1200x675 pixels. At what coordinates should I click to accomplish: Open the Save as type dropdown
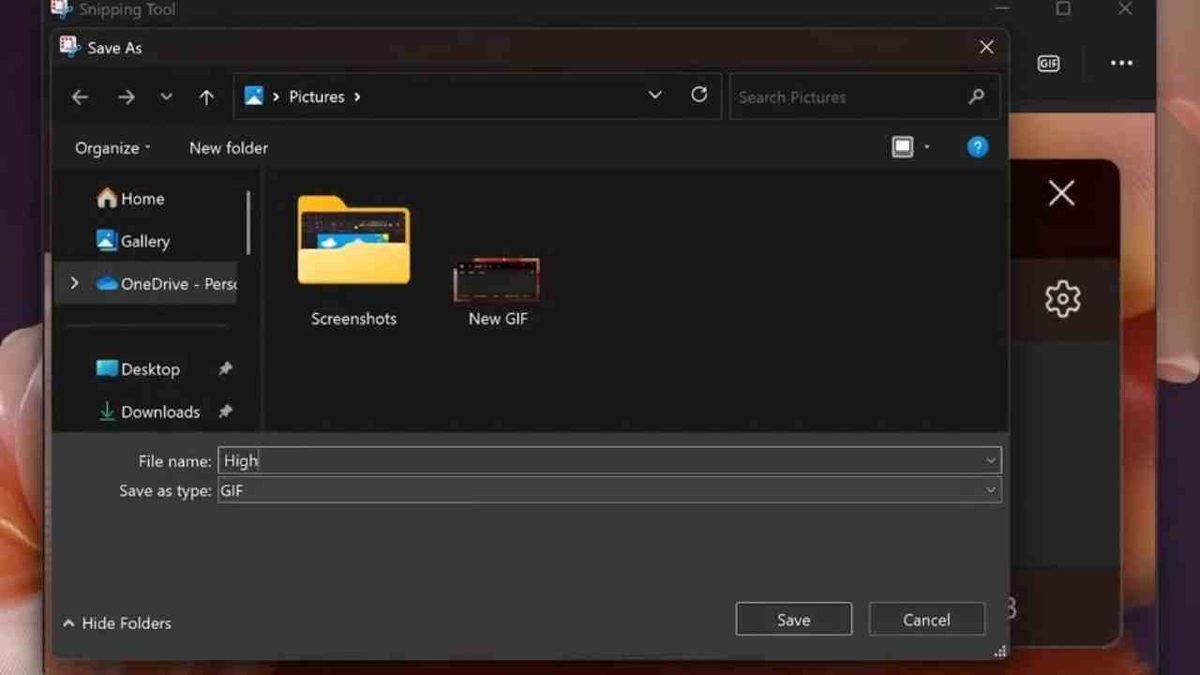click(x=989, y=490)
